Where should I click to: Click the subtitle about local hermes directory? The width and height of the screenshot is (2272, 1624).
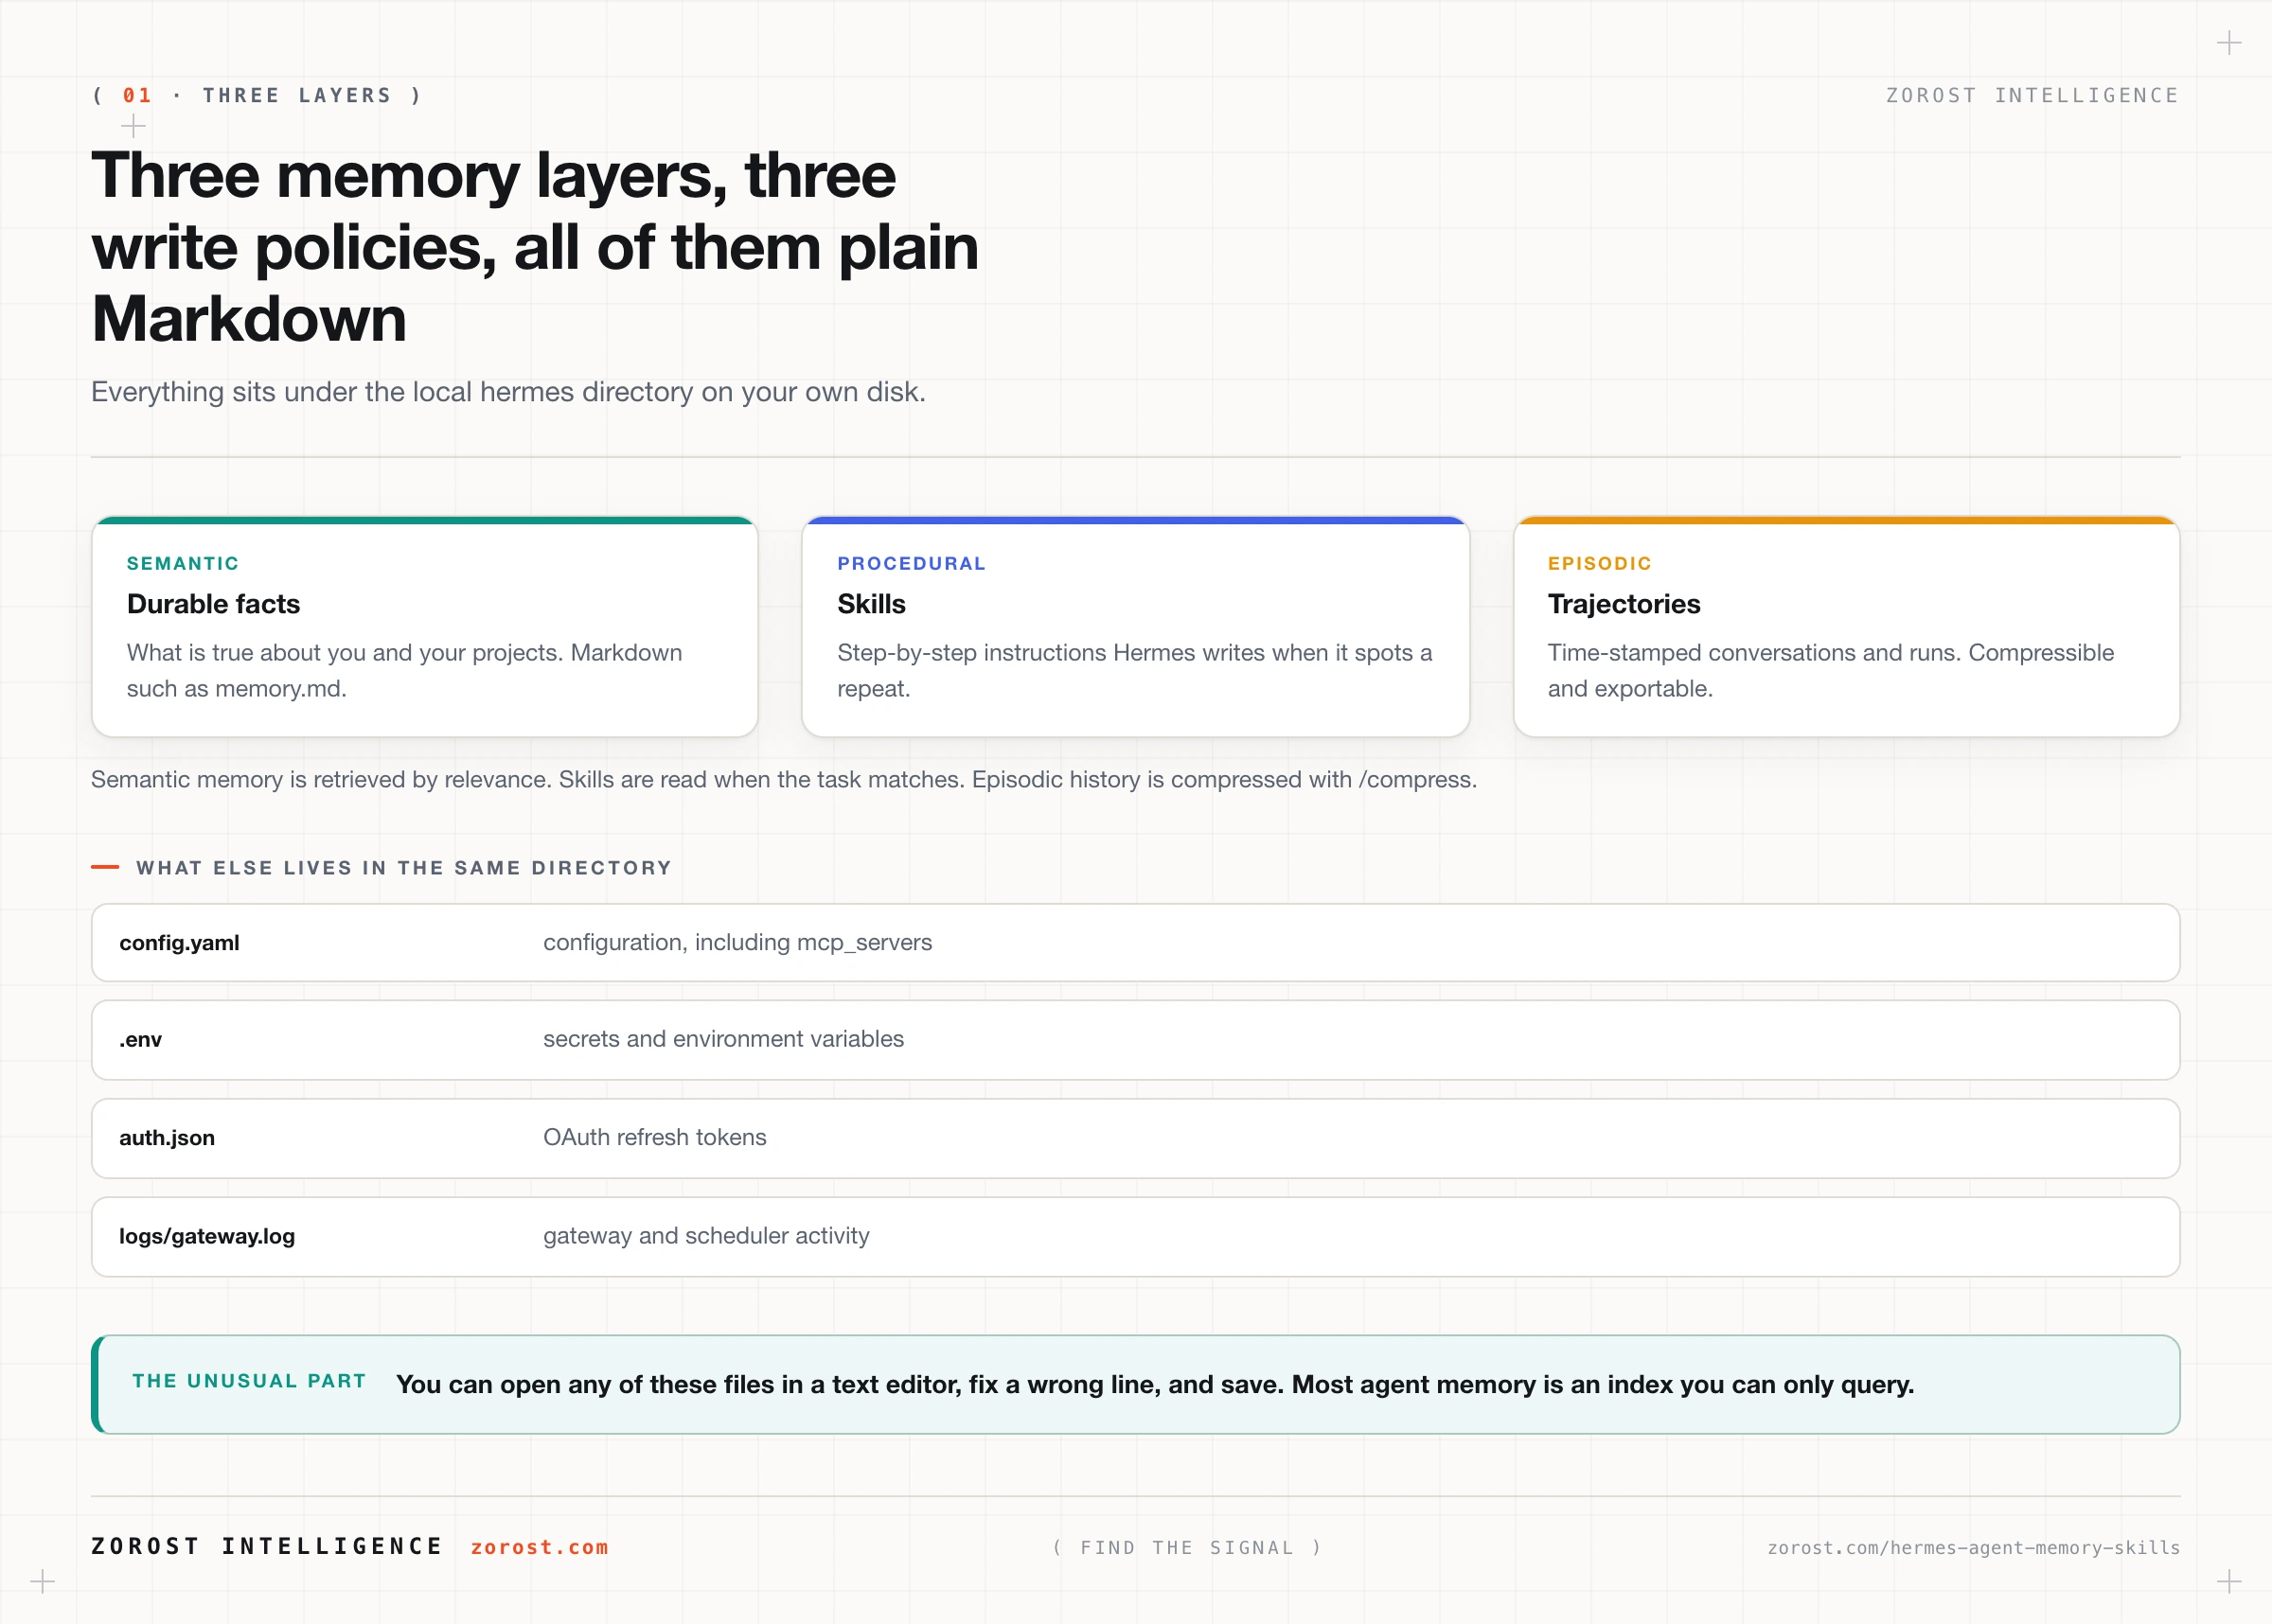pyautogui.click(x=508, y=392)
